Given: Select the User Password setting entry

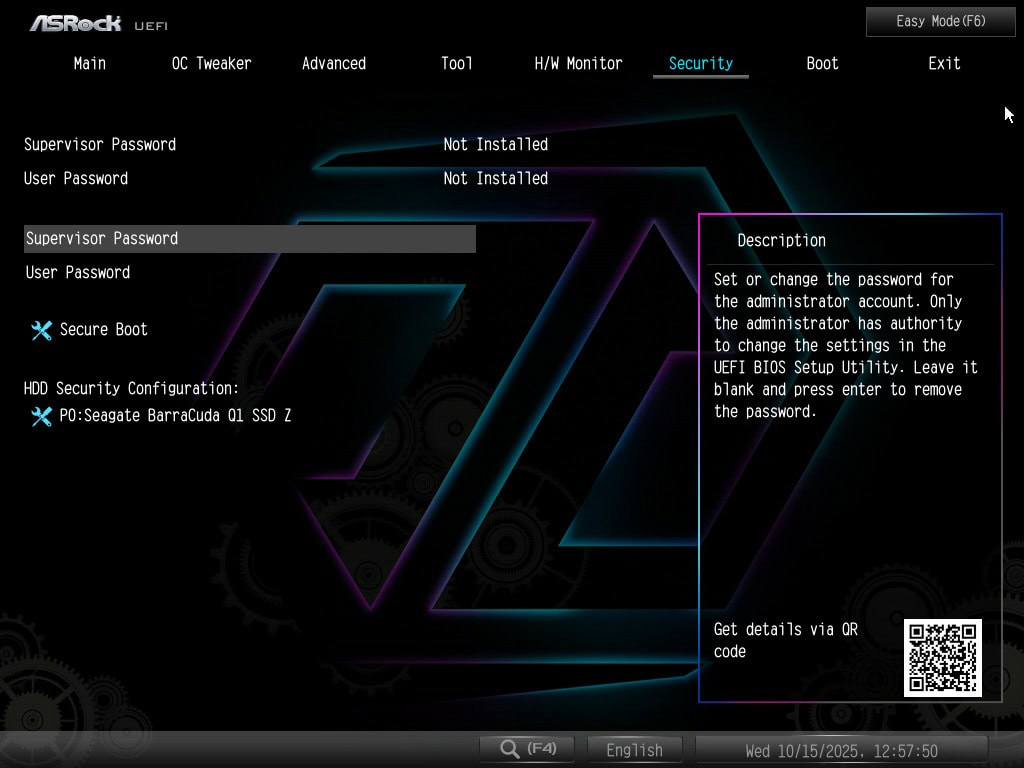Looking at the screenshot, I should [x=78, y=272].
